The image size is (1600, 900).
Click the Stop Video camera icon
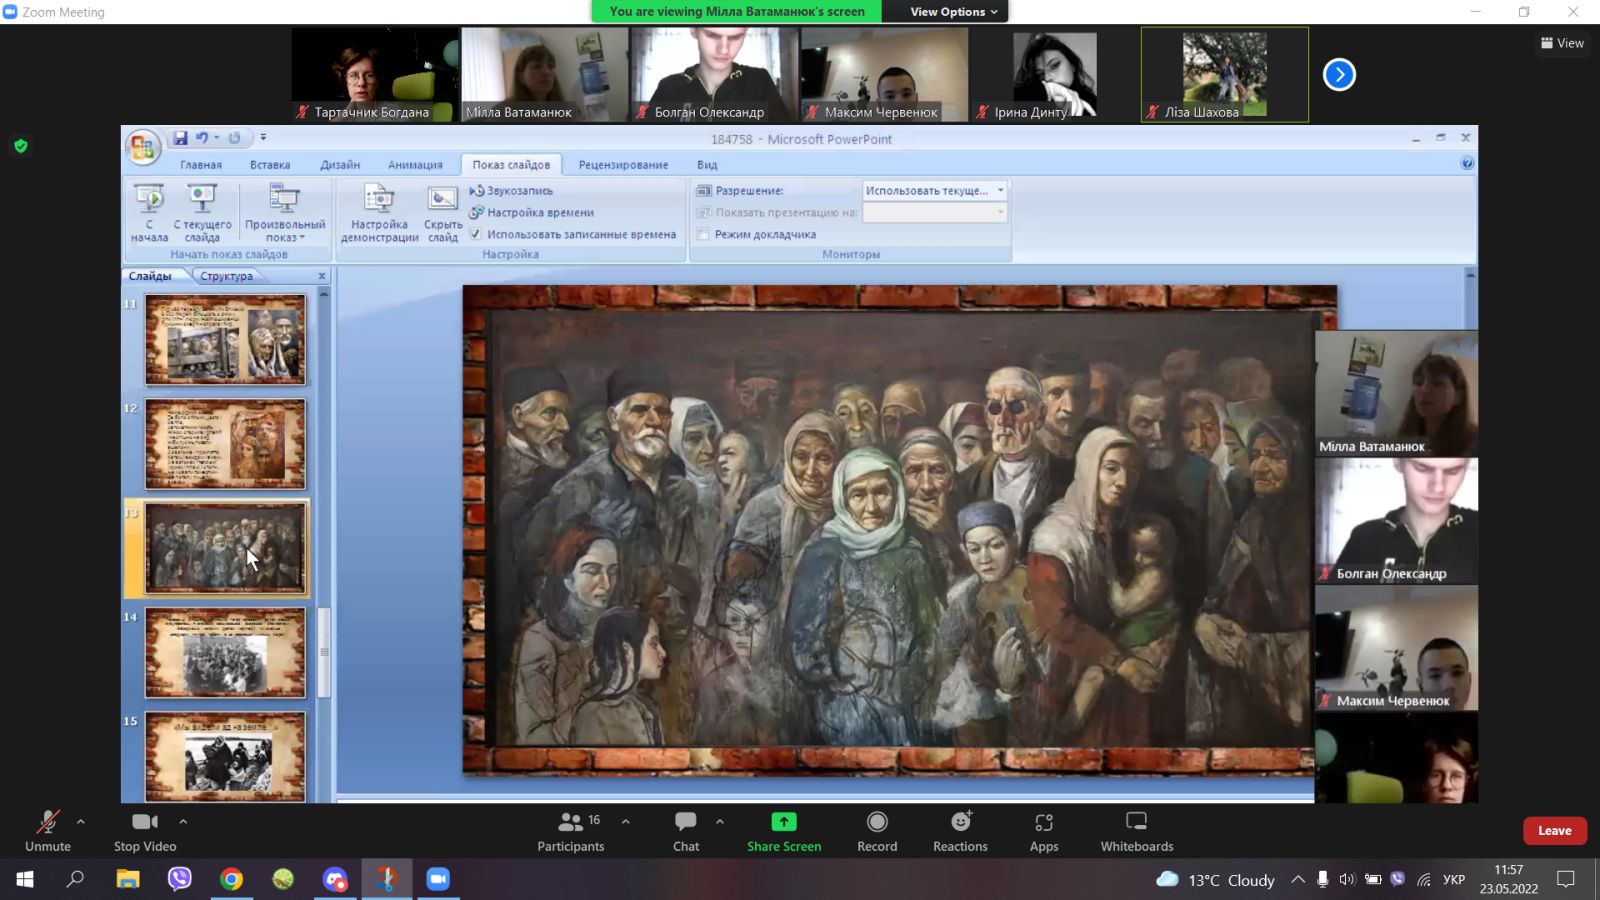(145, 822)
